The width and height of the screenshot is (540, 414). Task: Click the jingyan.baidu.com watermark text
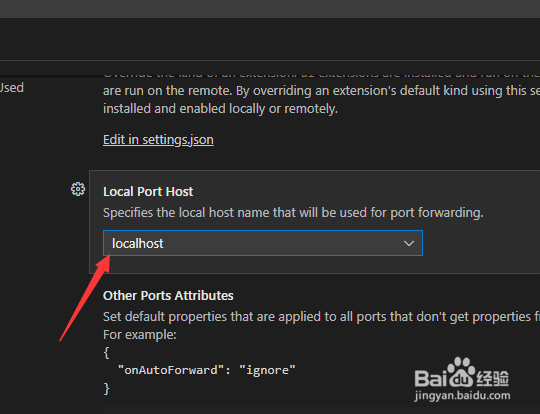pyautogui.click(x=463, y=396)
